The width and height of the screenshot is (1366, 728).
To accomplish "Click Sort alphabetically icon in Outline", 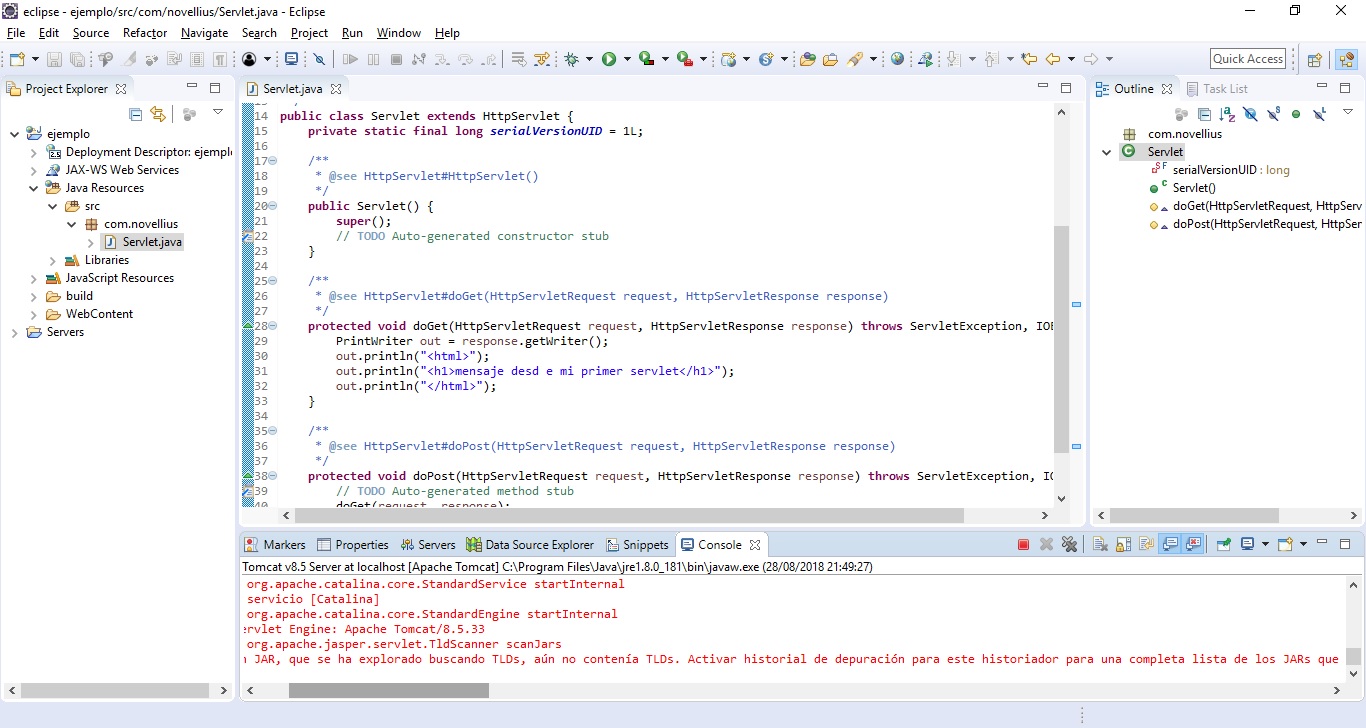I will point(1227,114).
